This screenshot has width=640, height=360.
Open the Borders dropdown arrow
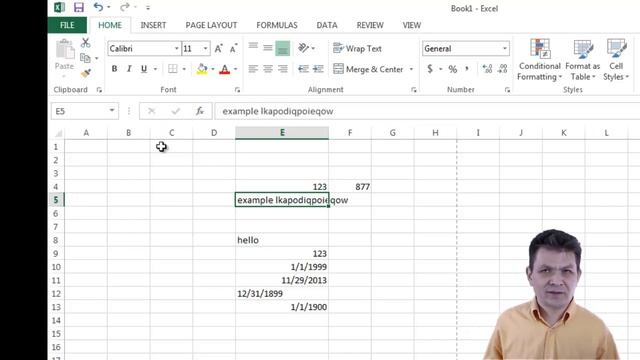pyautogui.click(x=184, y=69)
